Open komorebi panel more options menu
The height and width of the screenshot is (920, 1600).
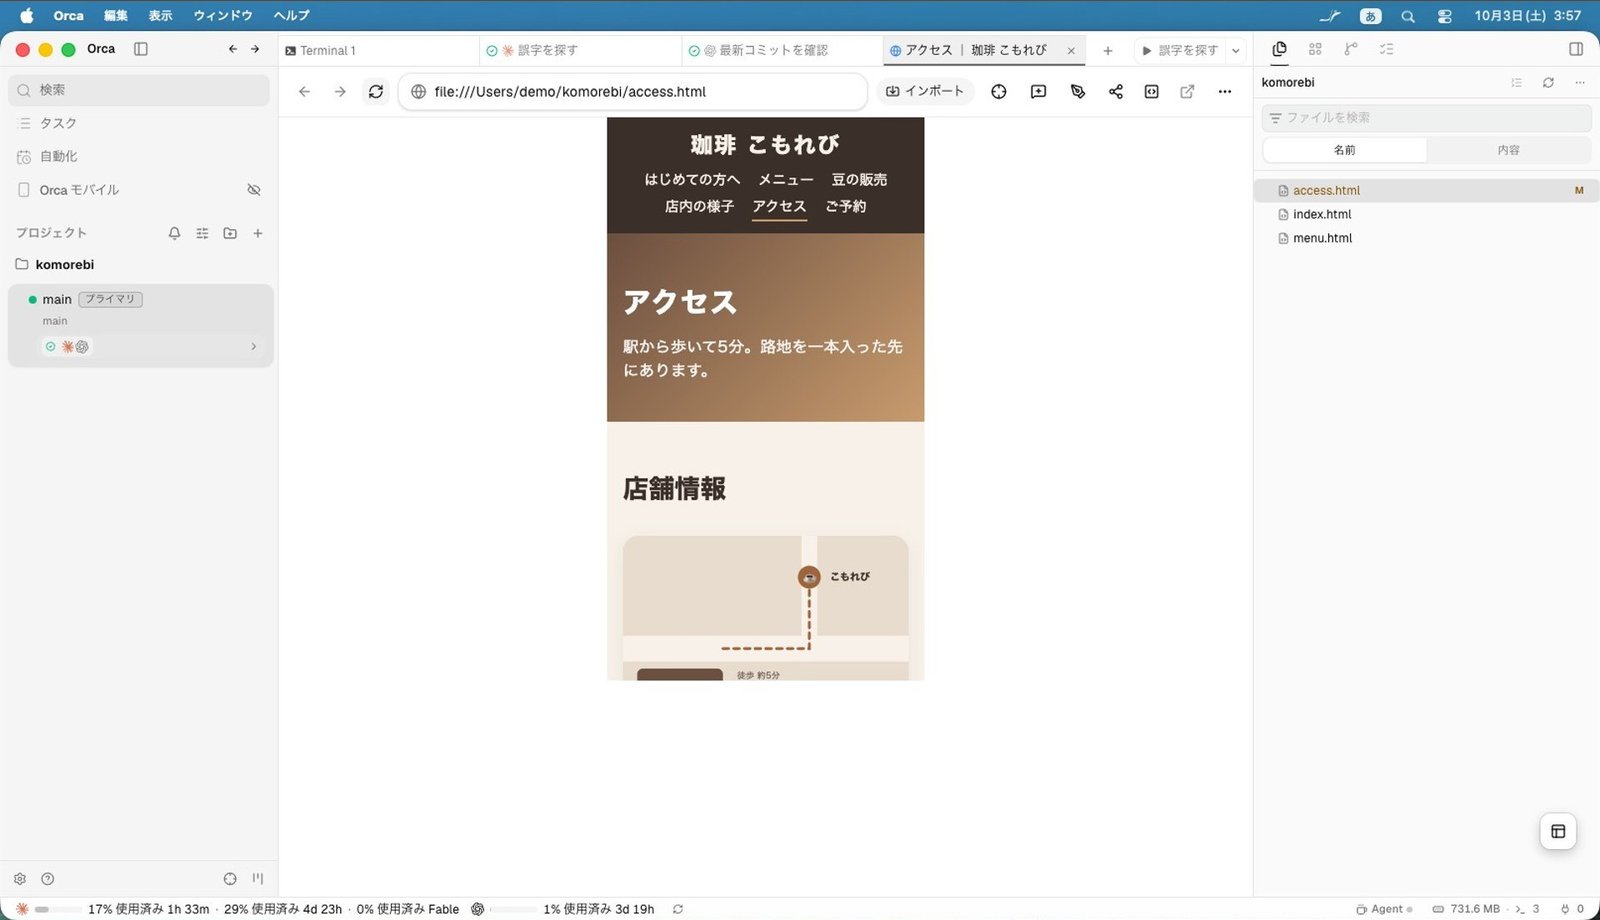point(1580,82)
